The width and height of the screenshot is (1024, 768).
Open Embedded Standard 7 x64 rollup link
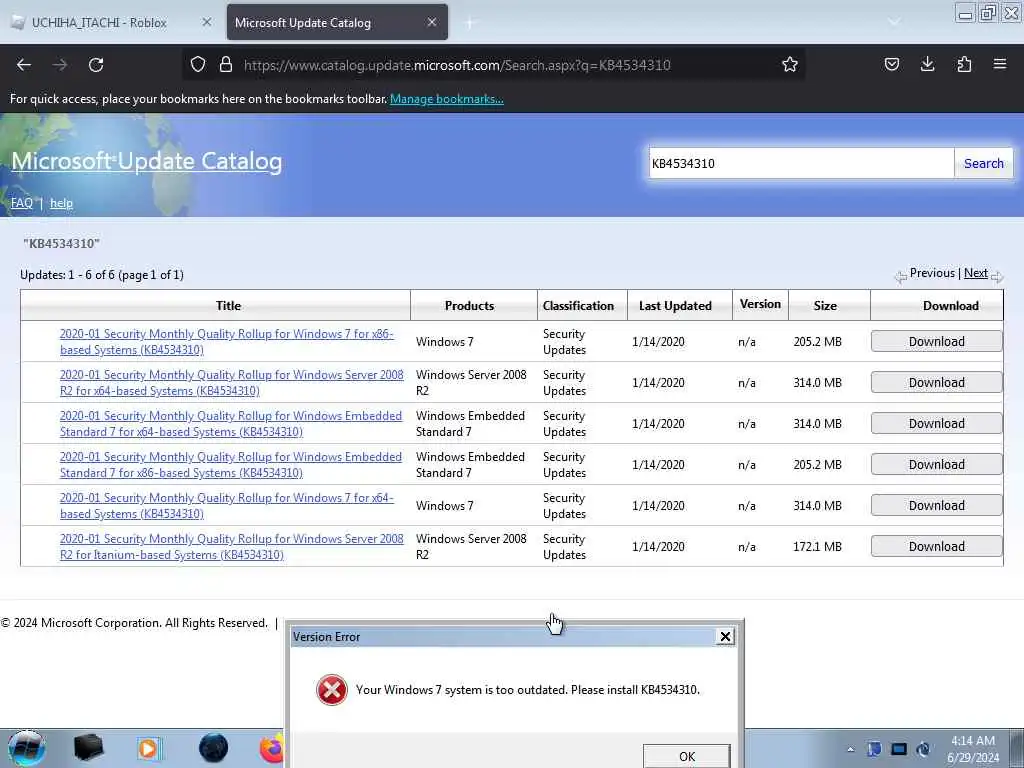click(x=231, y=424)
